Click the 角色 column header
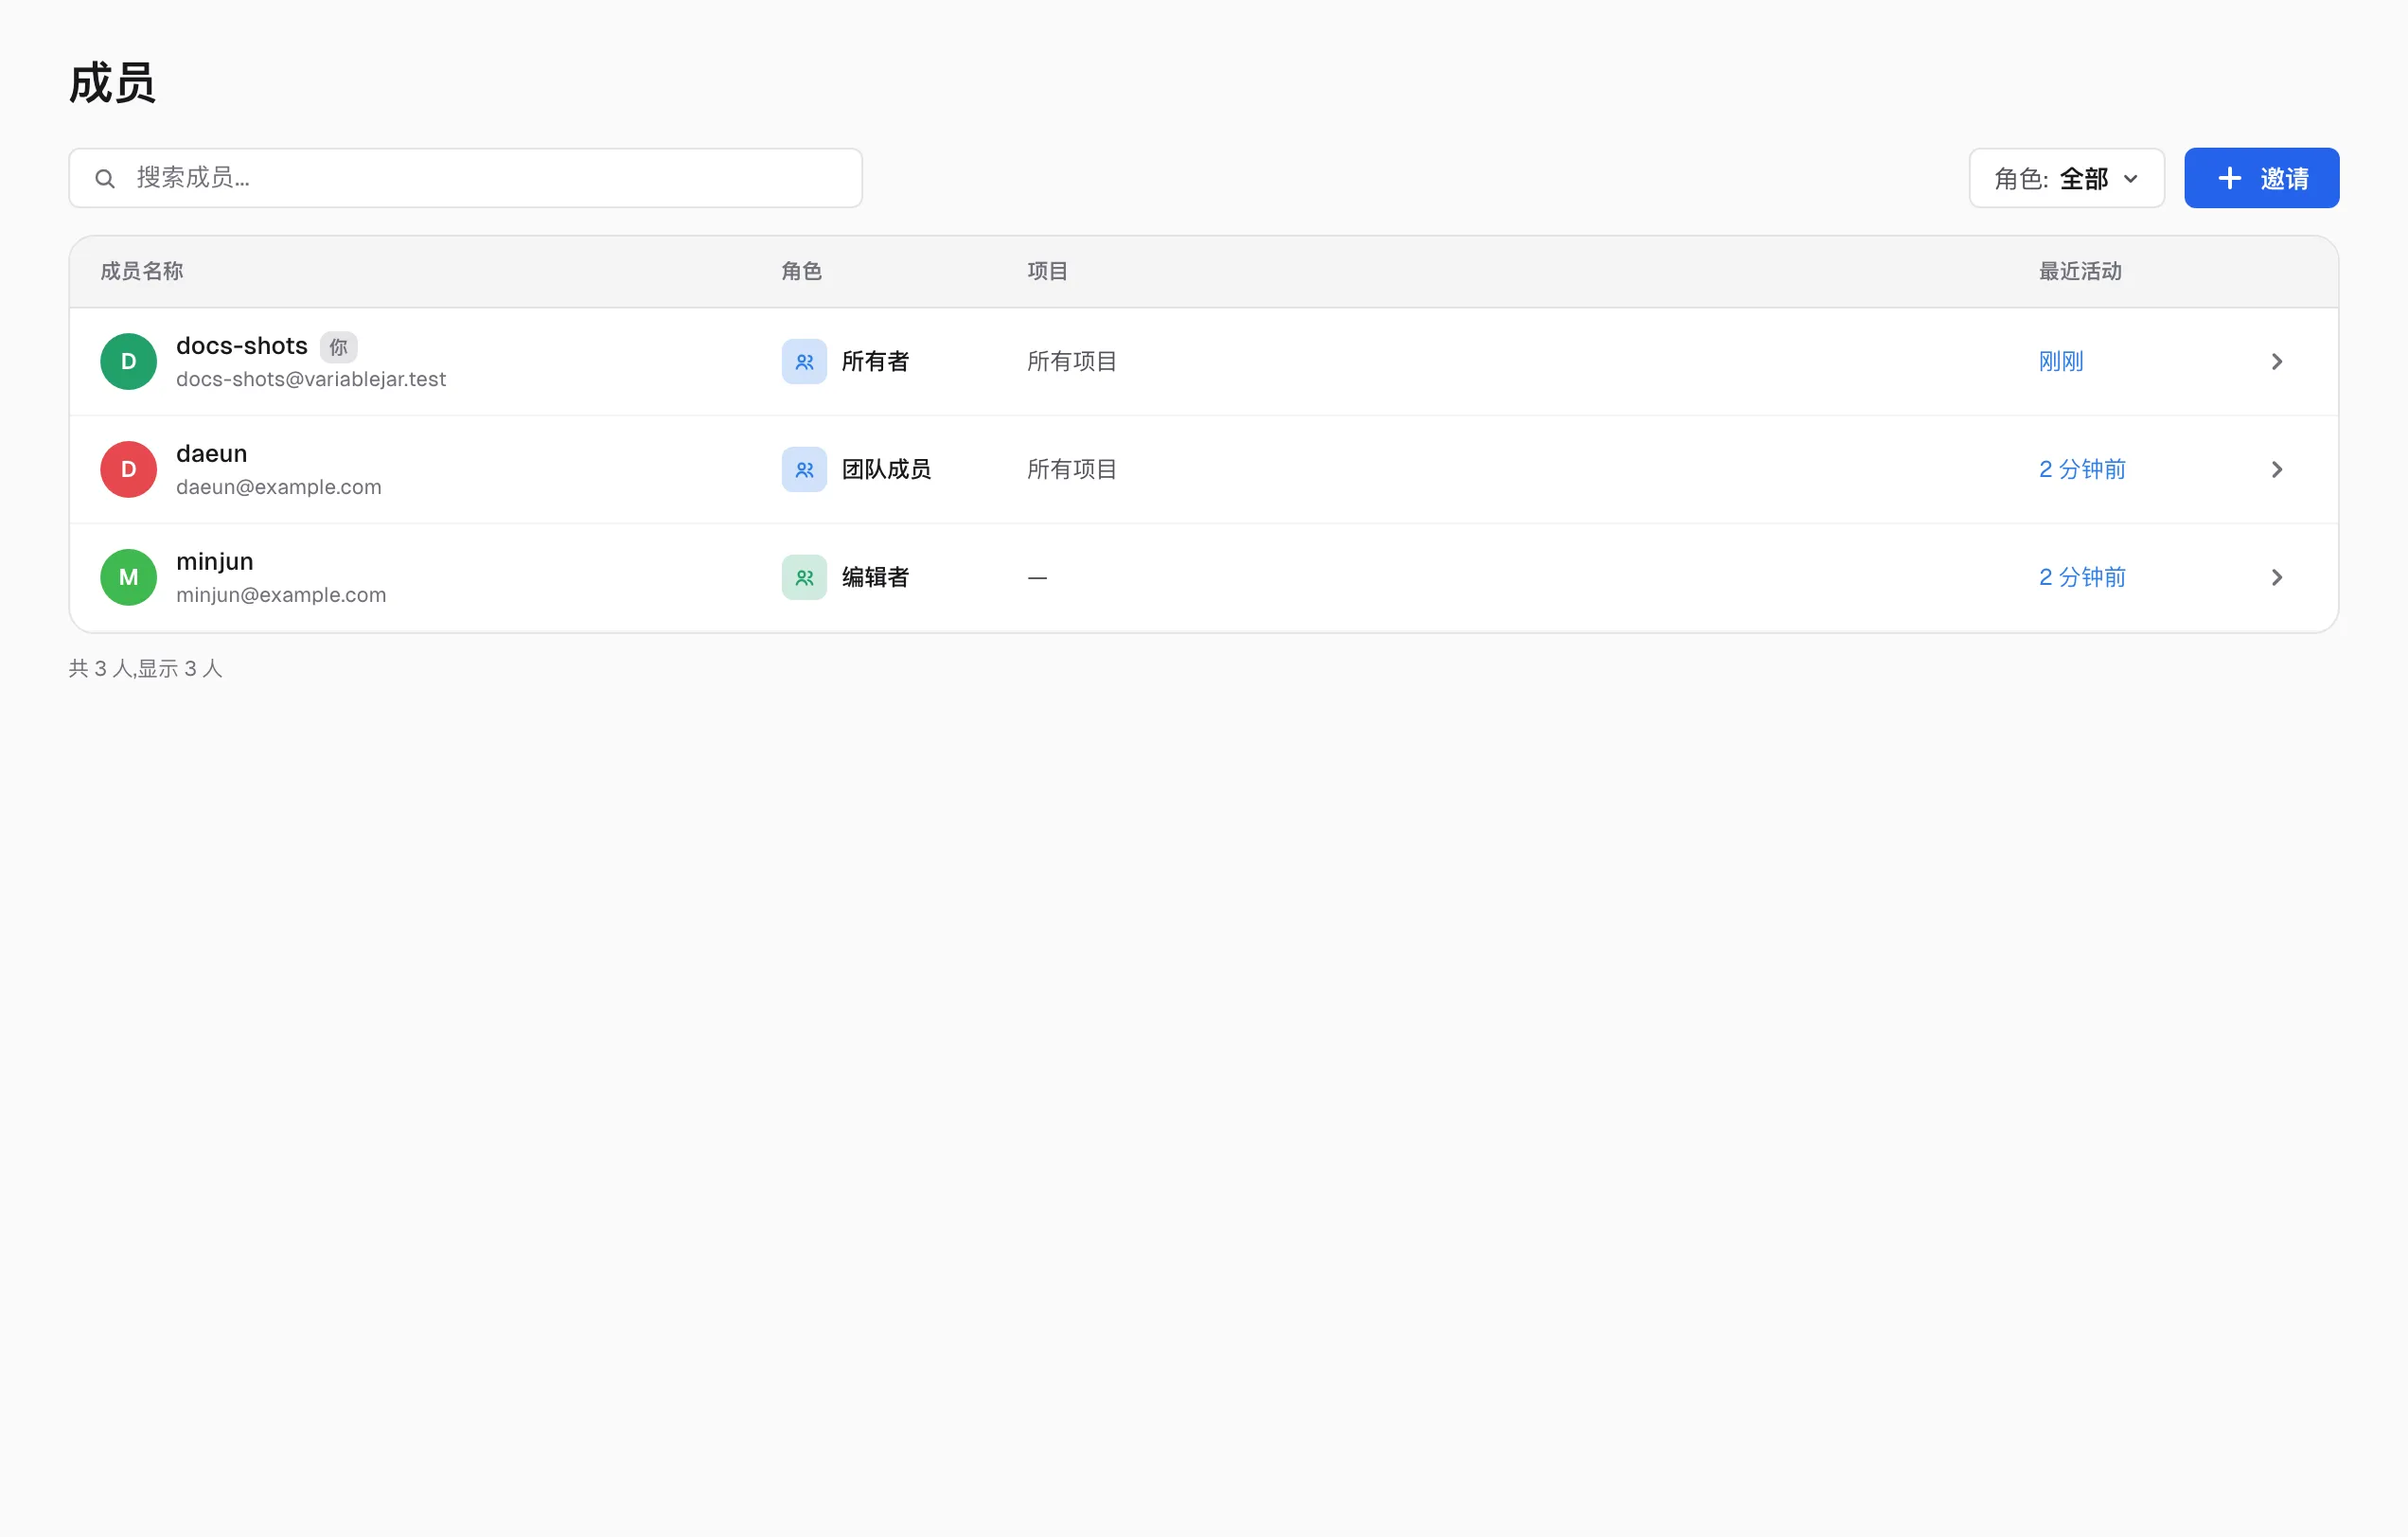Image resolution: width=2408 pixels, height=1537 pixels. [802, 271]
